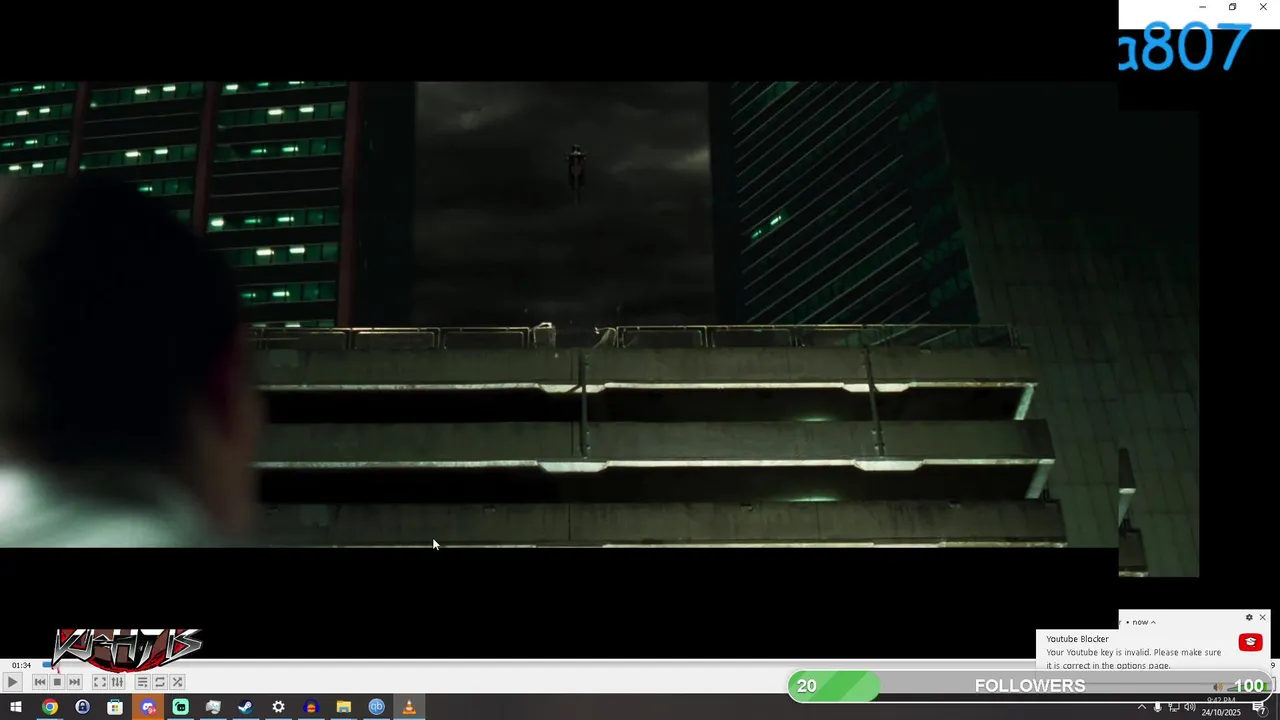Open the padlock VPN app in taskbar
Image resolution: width=1280 pixels, height=720 pixels.
(x=82, y=707)
